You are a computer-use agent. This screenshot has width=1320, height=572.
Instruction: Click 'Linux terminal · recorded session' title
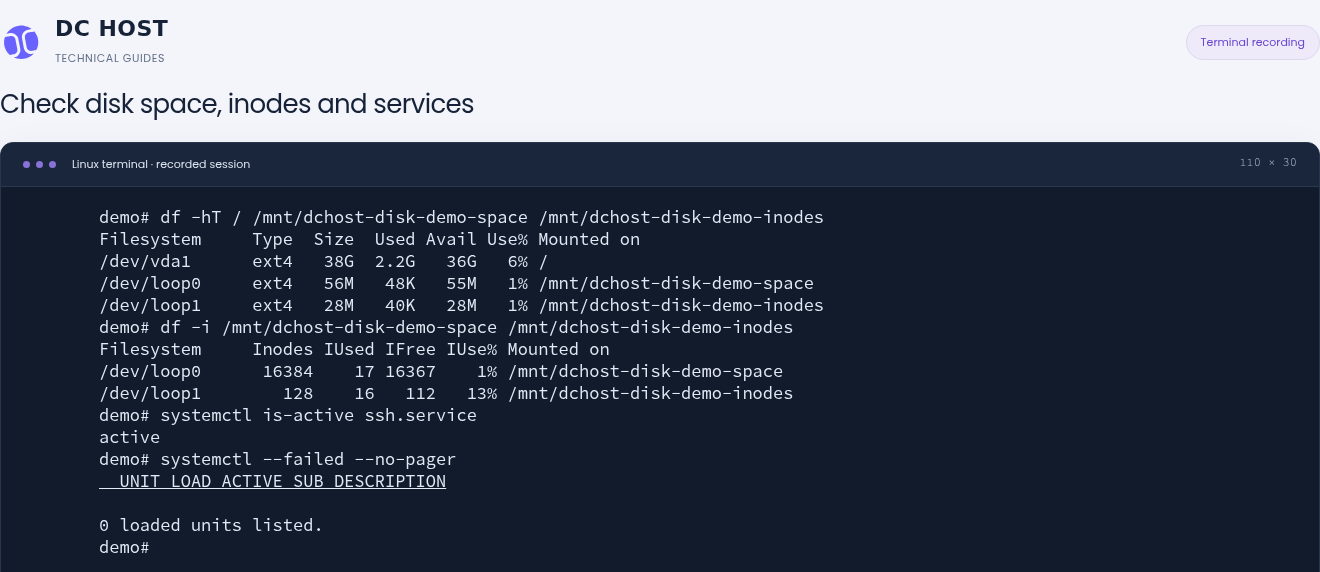coord(161,164)
